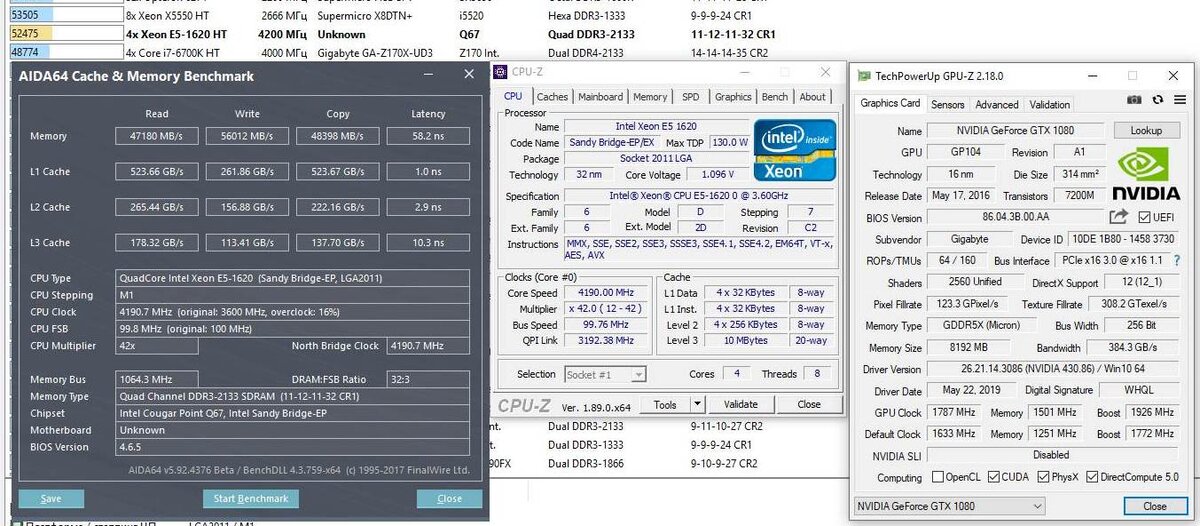Click the Memory Copy value 48398 MB/s
The width and height of the screenshot is (1200, 526).
pyautogui.click(x=338, y=136)
